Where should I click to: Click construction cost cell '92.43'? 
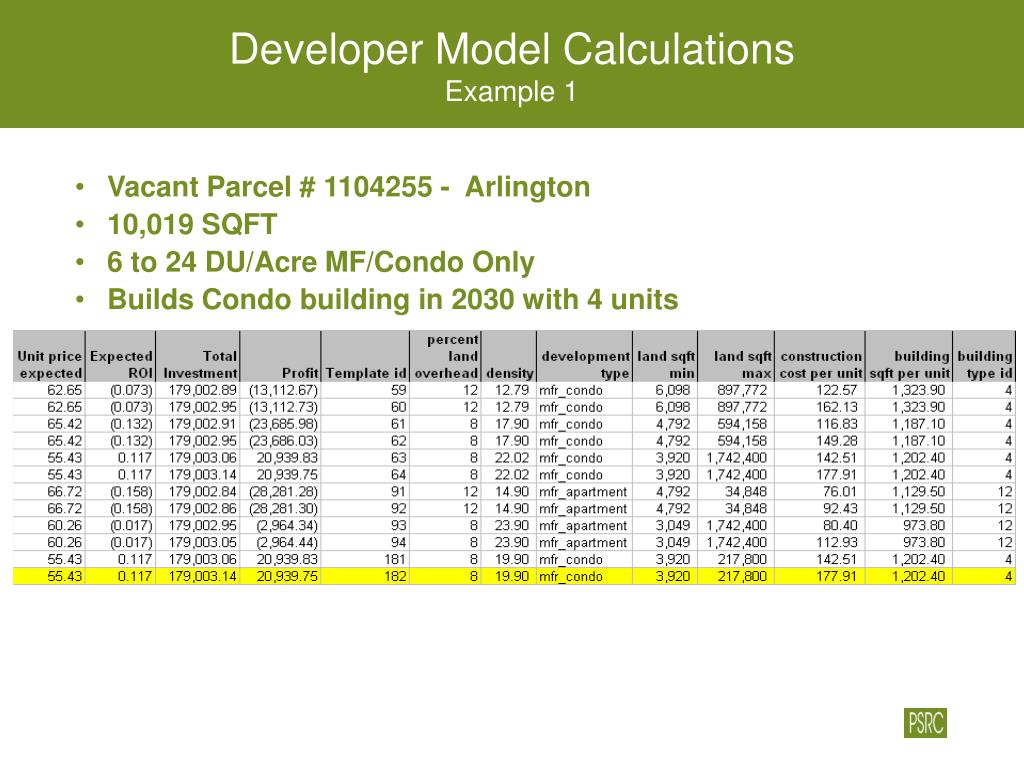820,509
